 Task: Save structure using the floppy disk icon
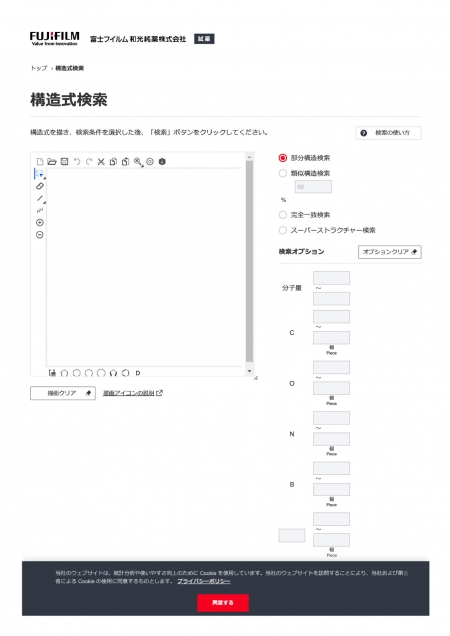click(64, 162)
